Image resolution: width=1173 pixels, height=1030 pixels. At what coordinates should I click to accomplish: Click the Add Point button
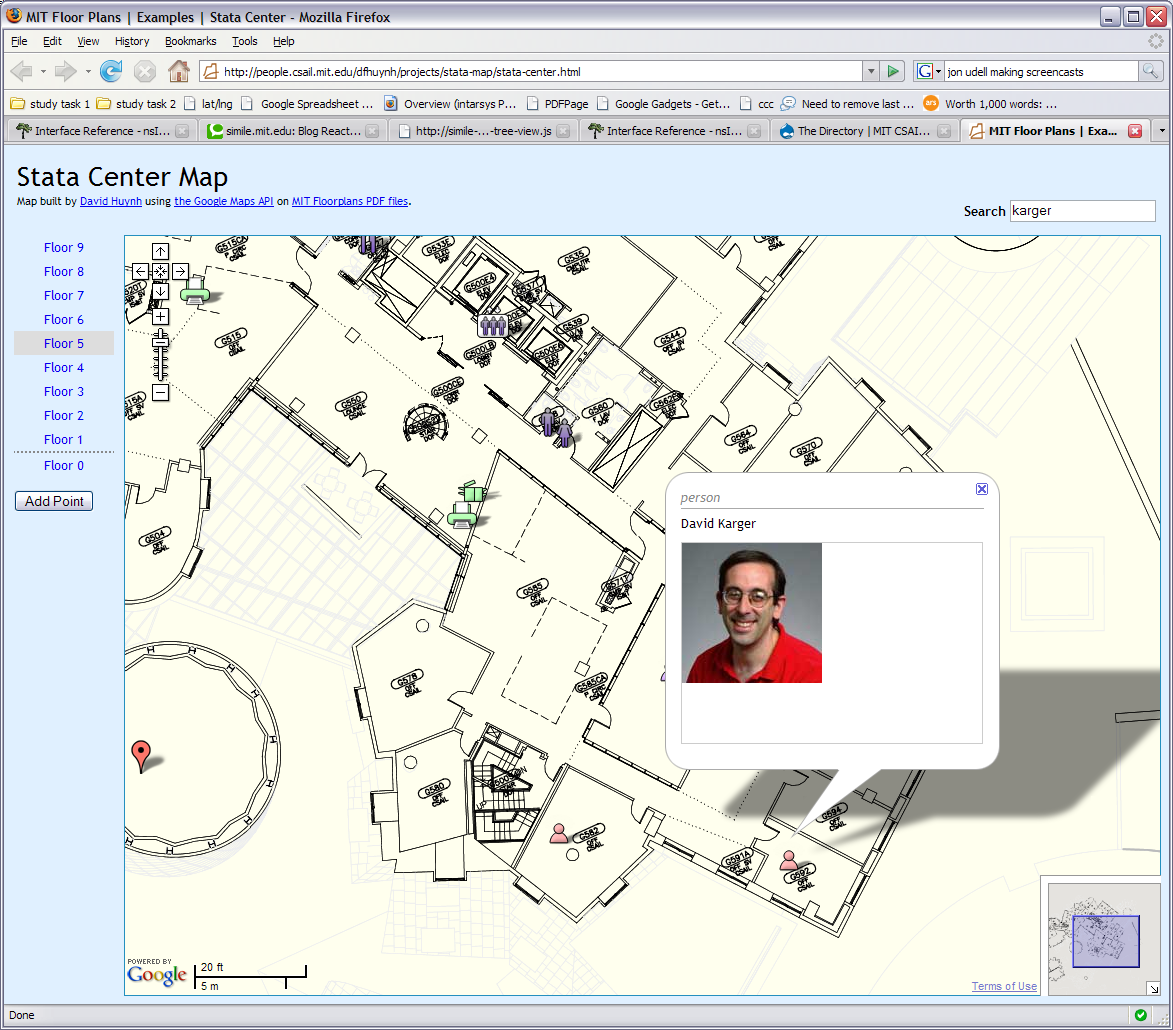54,501
